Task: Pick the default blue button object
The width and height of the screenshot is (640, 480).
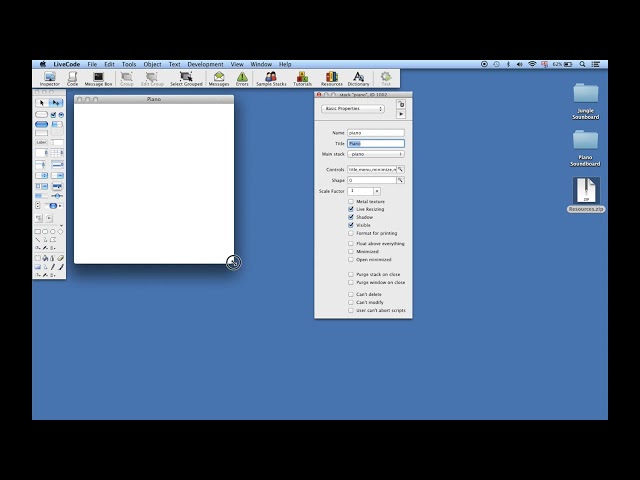Action: coord(42,124)
